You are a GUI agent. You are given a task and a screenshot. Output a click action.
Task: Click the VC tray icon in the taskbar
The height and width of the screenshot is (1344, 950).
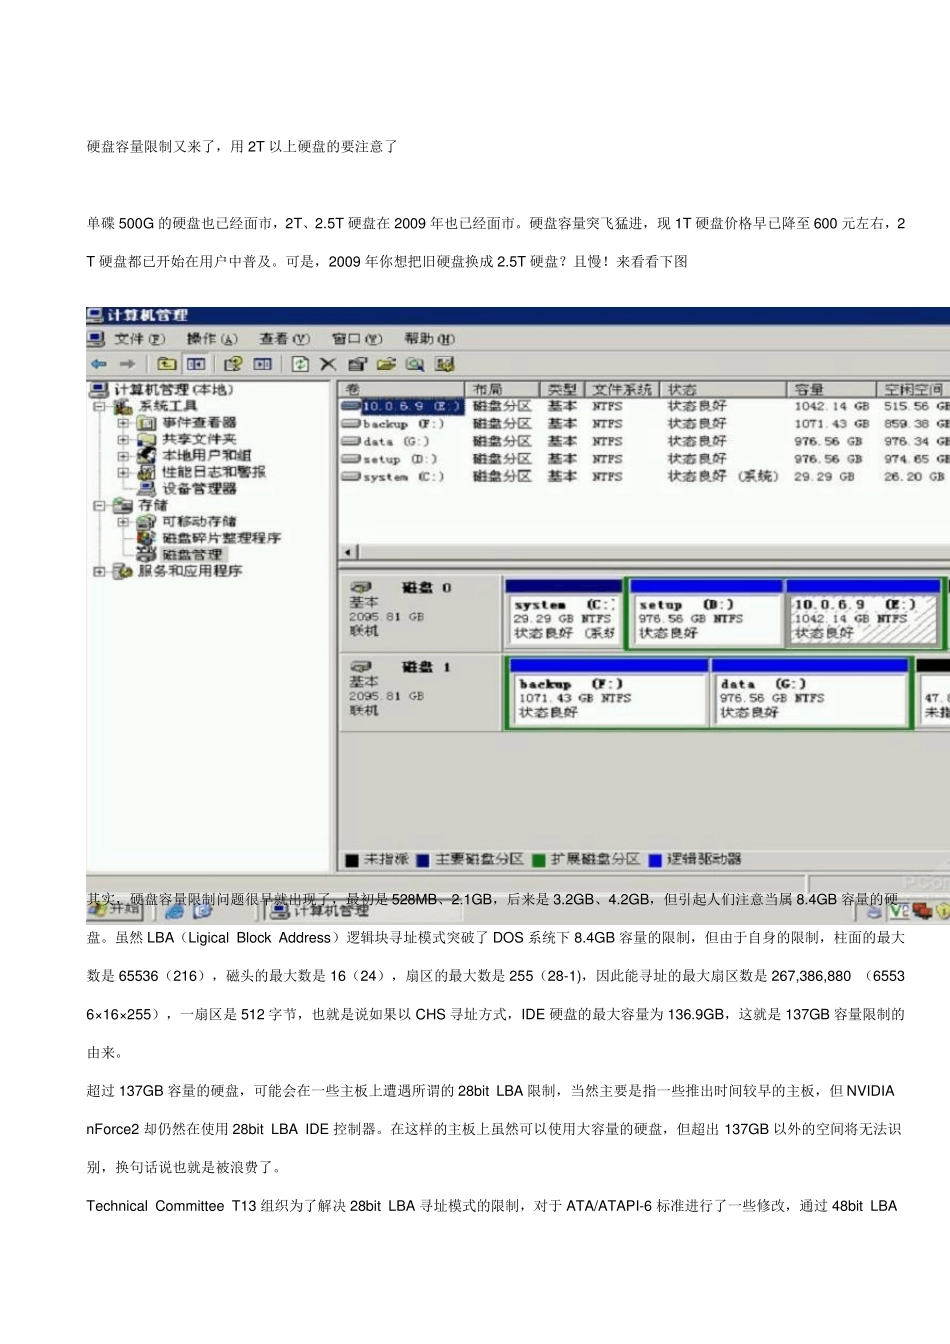(x=899, y=910)
